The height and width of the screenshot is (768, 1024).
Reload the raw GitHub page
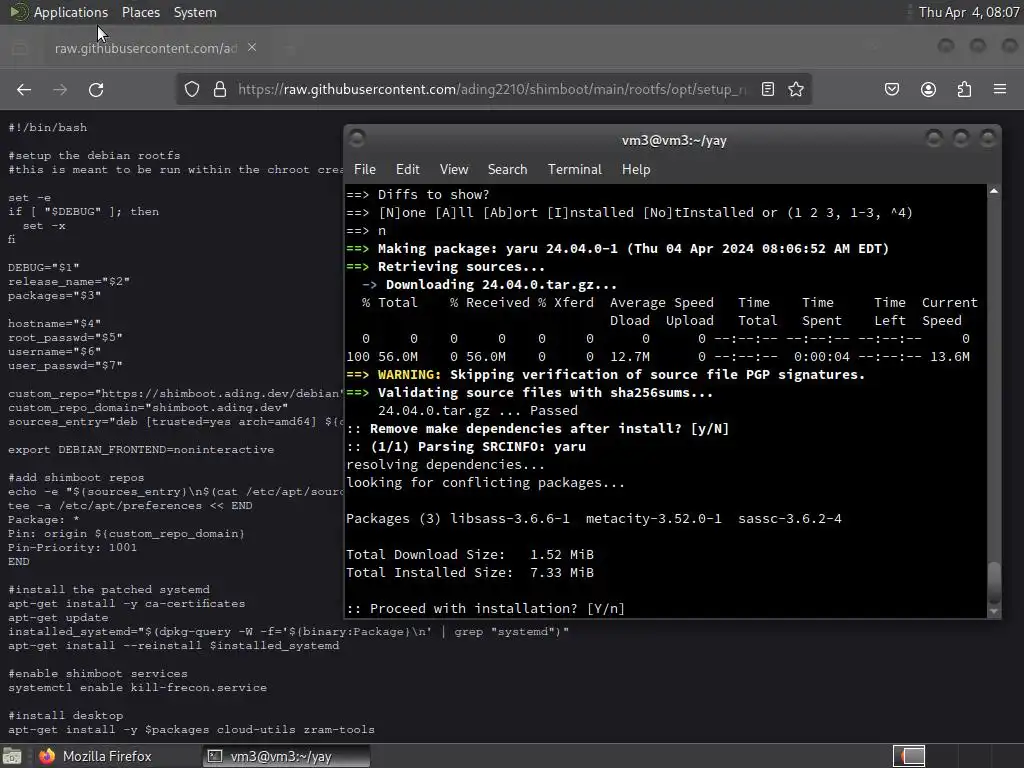coord(96,89)
